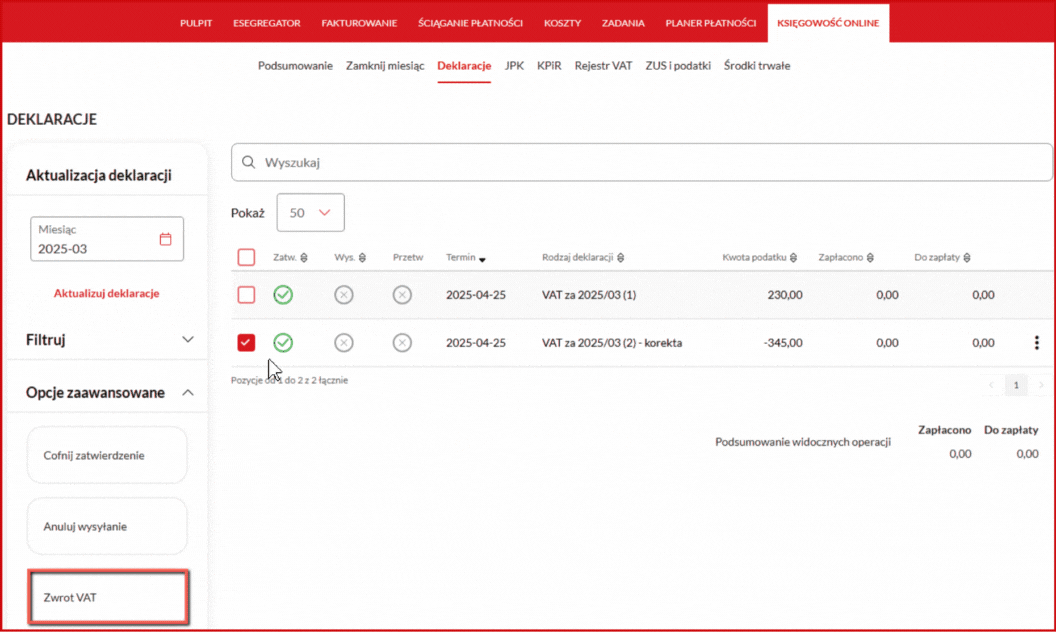Click approved checkmark icon for VAT za 2025/03 (1)
1056x632 pixels.
coord(283,295)
